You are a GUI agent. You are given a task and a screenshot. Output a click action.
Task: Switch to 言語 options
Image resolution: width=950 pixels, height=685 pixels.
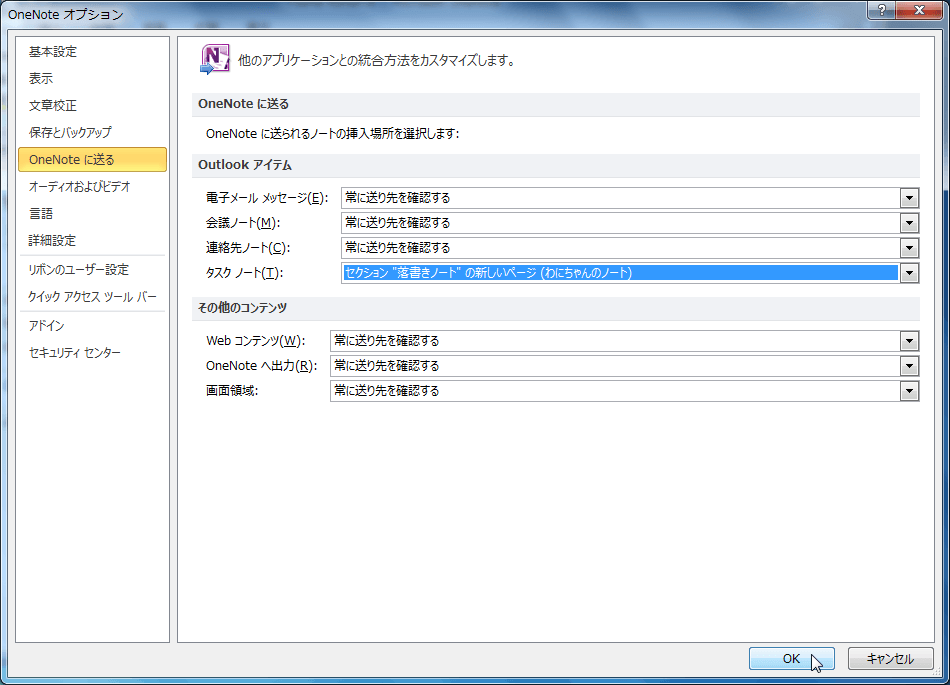(41, 213)
